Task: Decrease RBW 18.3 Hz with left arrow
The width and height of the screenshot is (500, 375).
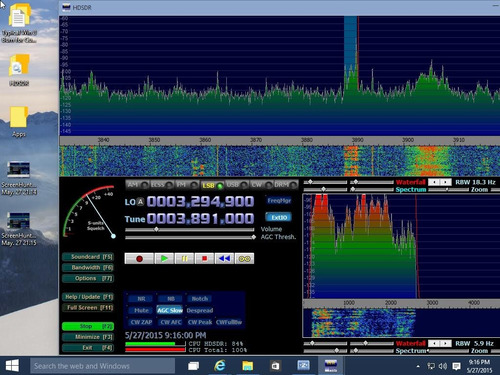Action: 434,182
